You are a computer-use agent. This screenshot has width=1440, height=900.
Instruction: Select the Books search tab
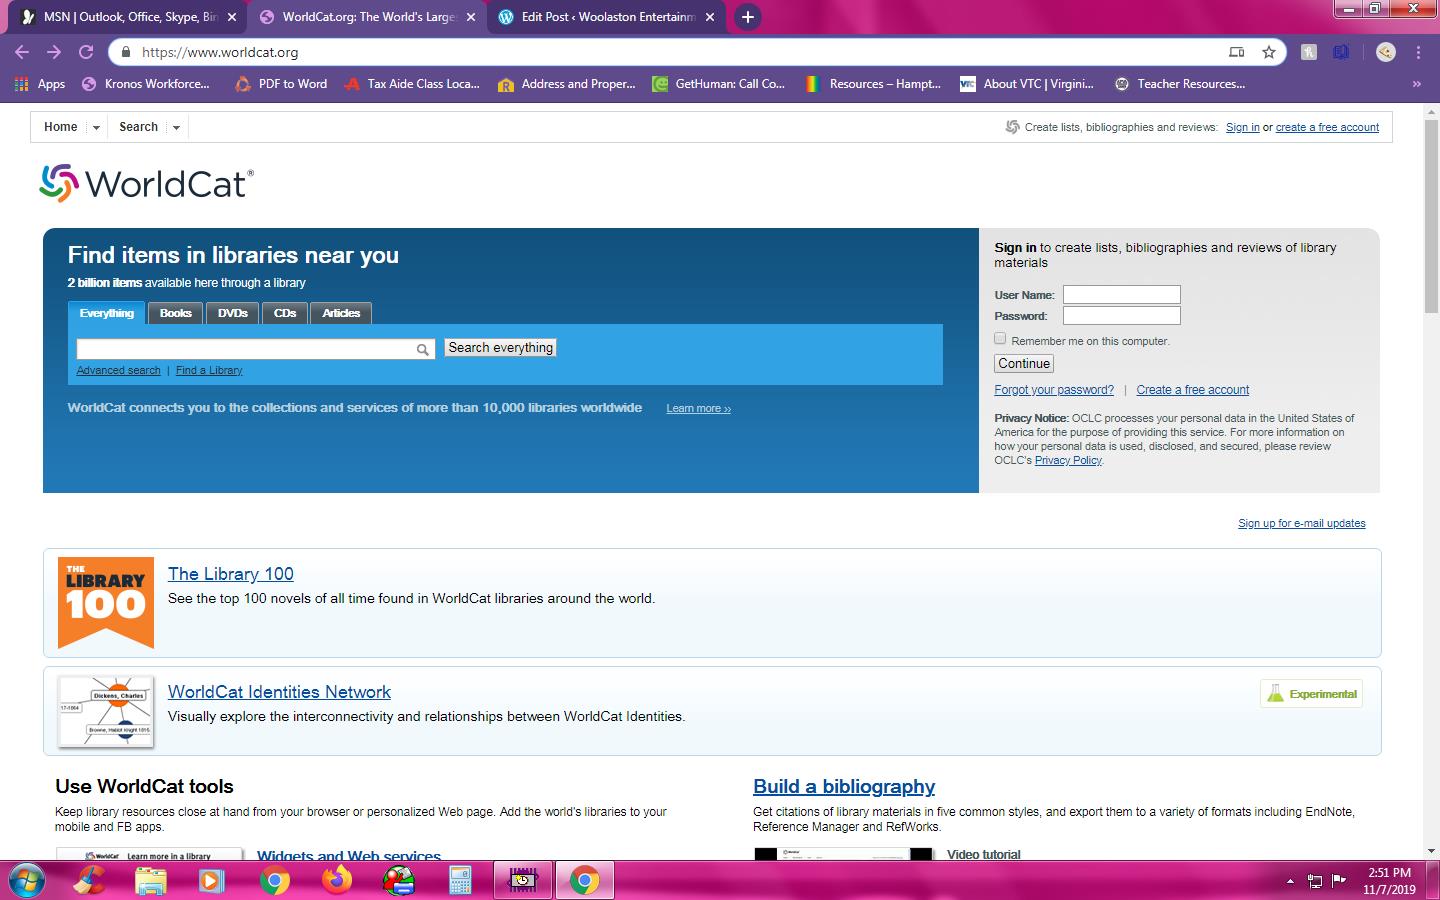pyautogui.click(x=176, y=313)
